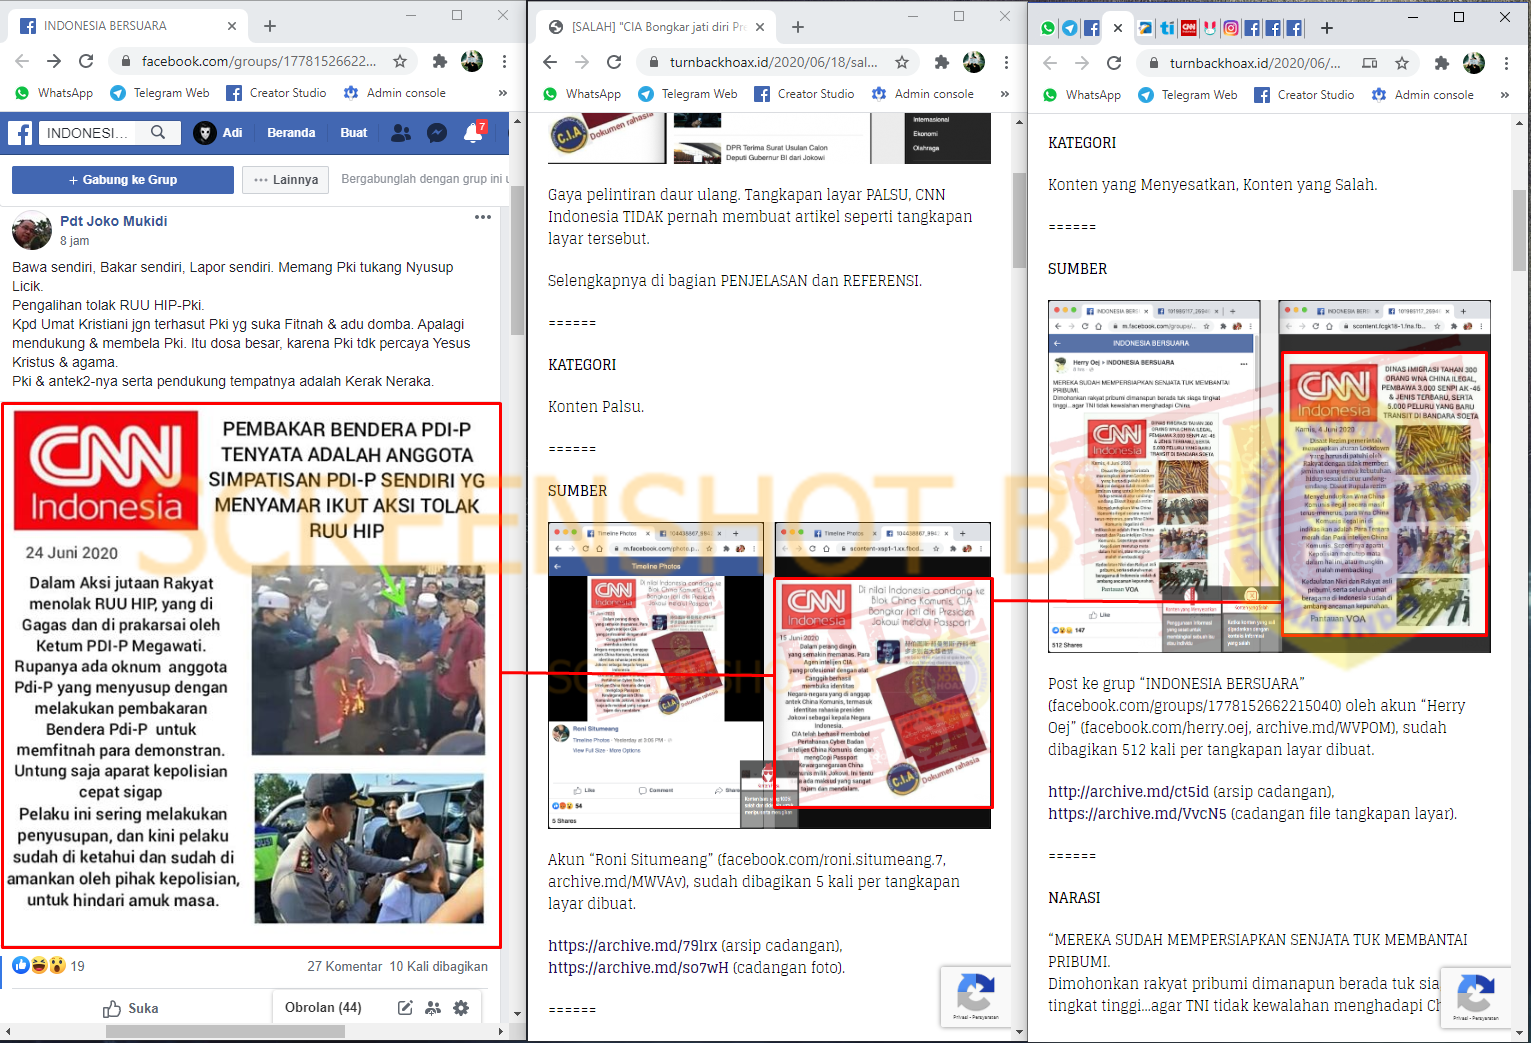The image size is (1531, 1043).
Task: Click the middle window vertical scrollbar thumb
Action: 1020,220
